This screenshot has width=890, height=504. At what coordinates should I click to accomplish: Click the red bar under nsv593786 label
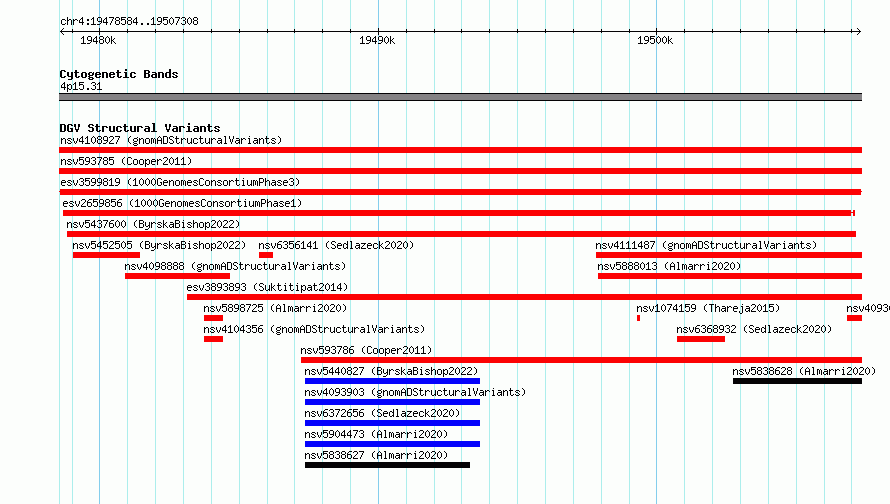coord(581,360)
